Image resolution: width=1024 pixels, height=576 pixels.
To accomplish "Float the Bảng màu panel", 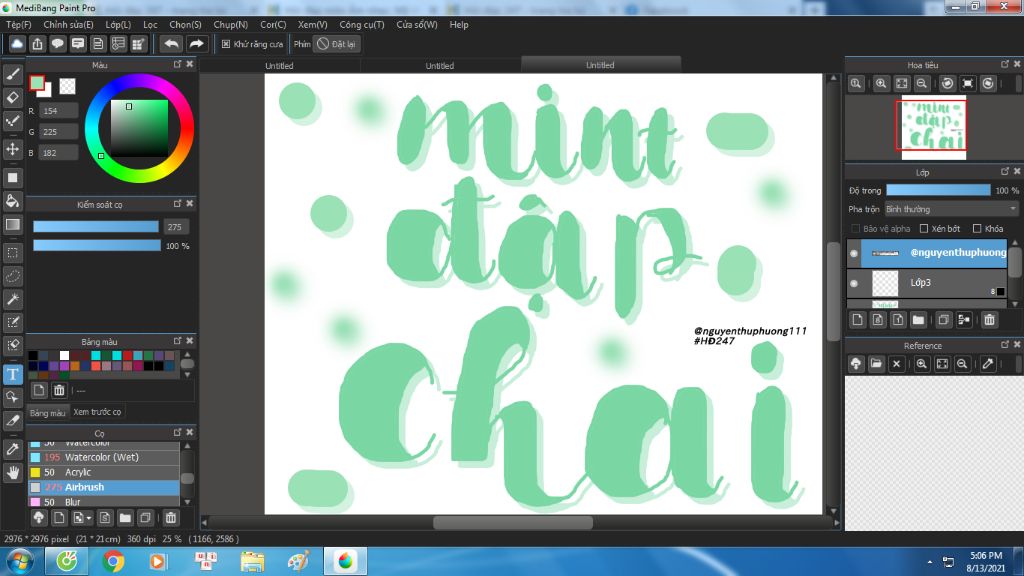I will (x=178, y=341).
